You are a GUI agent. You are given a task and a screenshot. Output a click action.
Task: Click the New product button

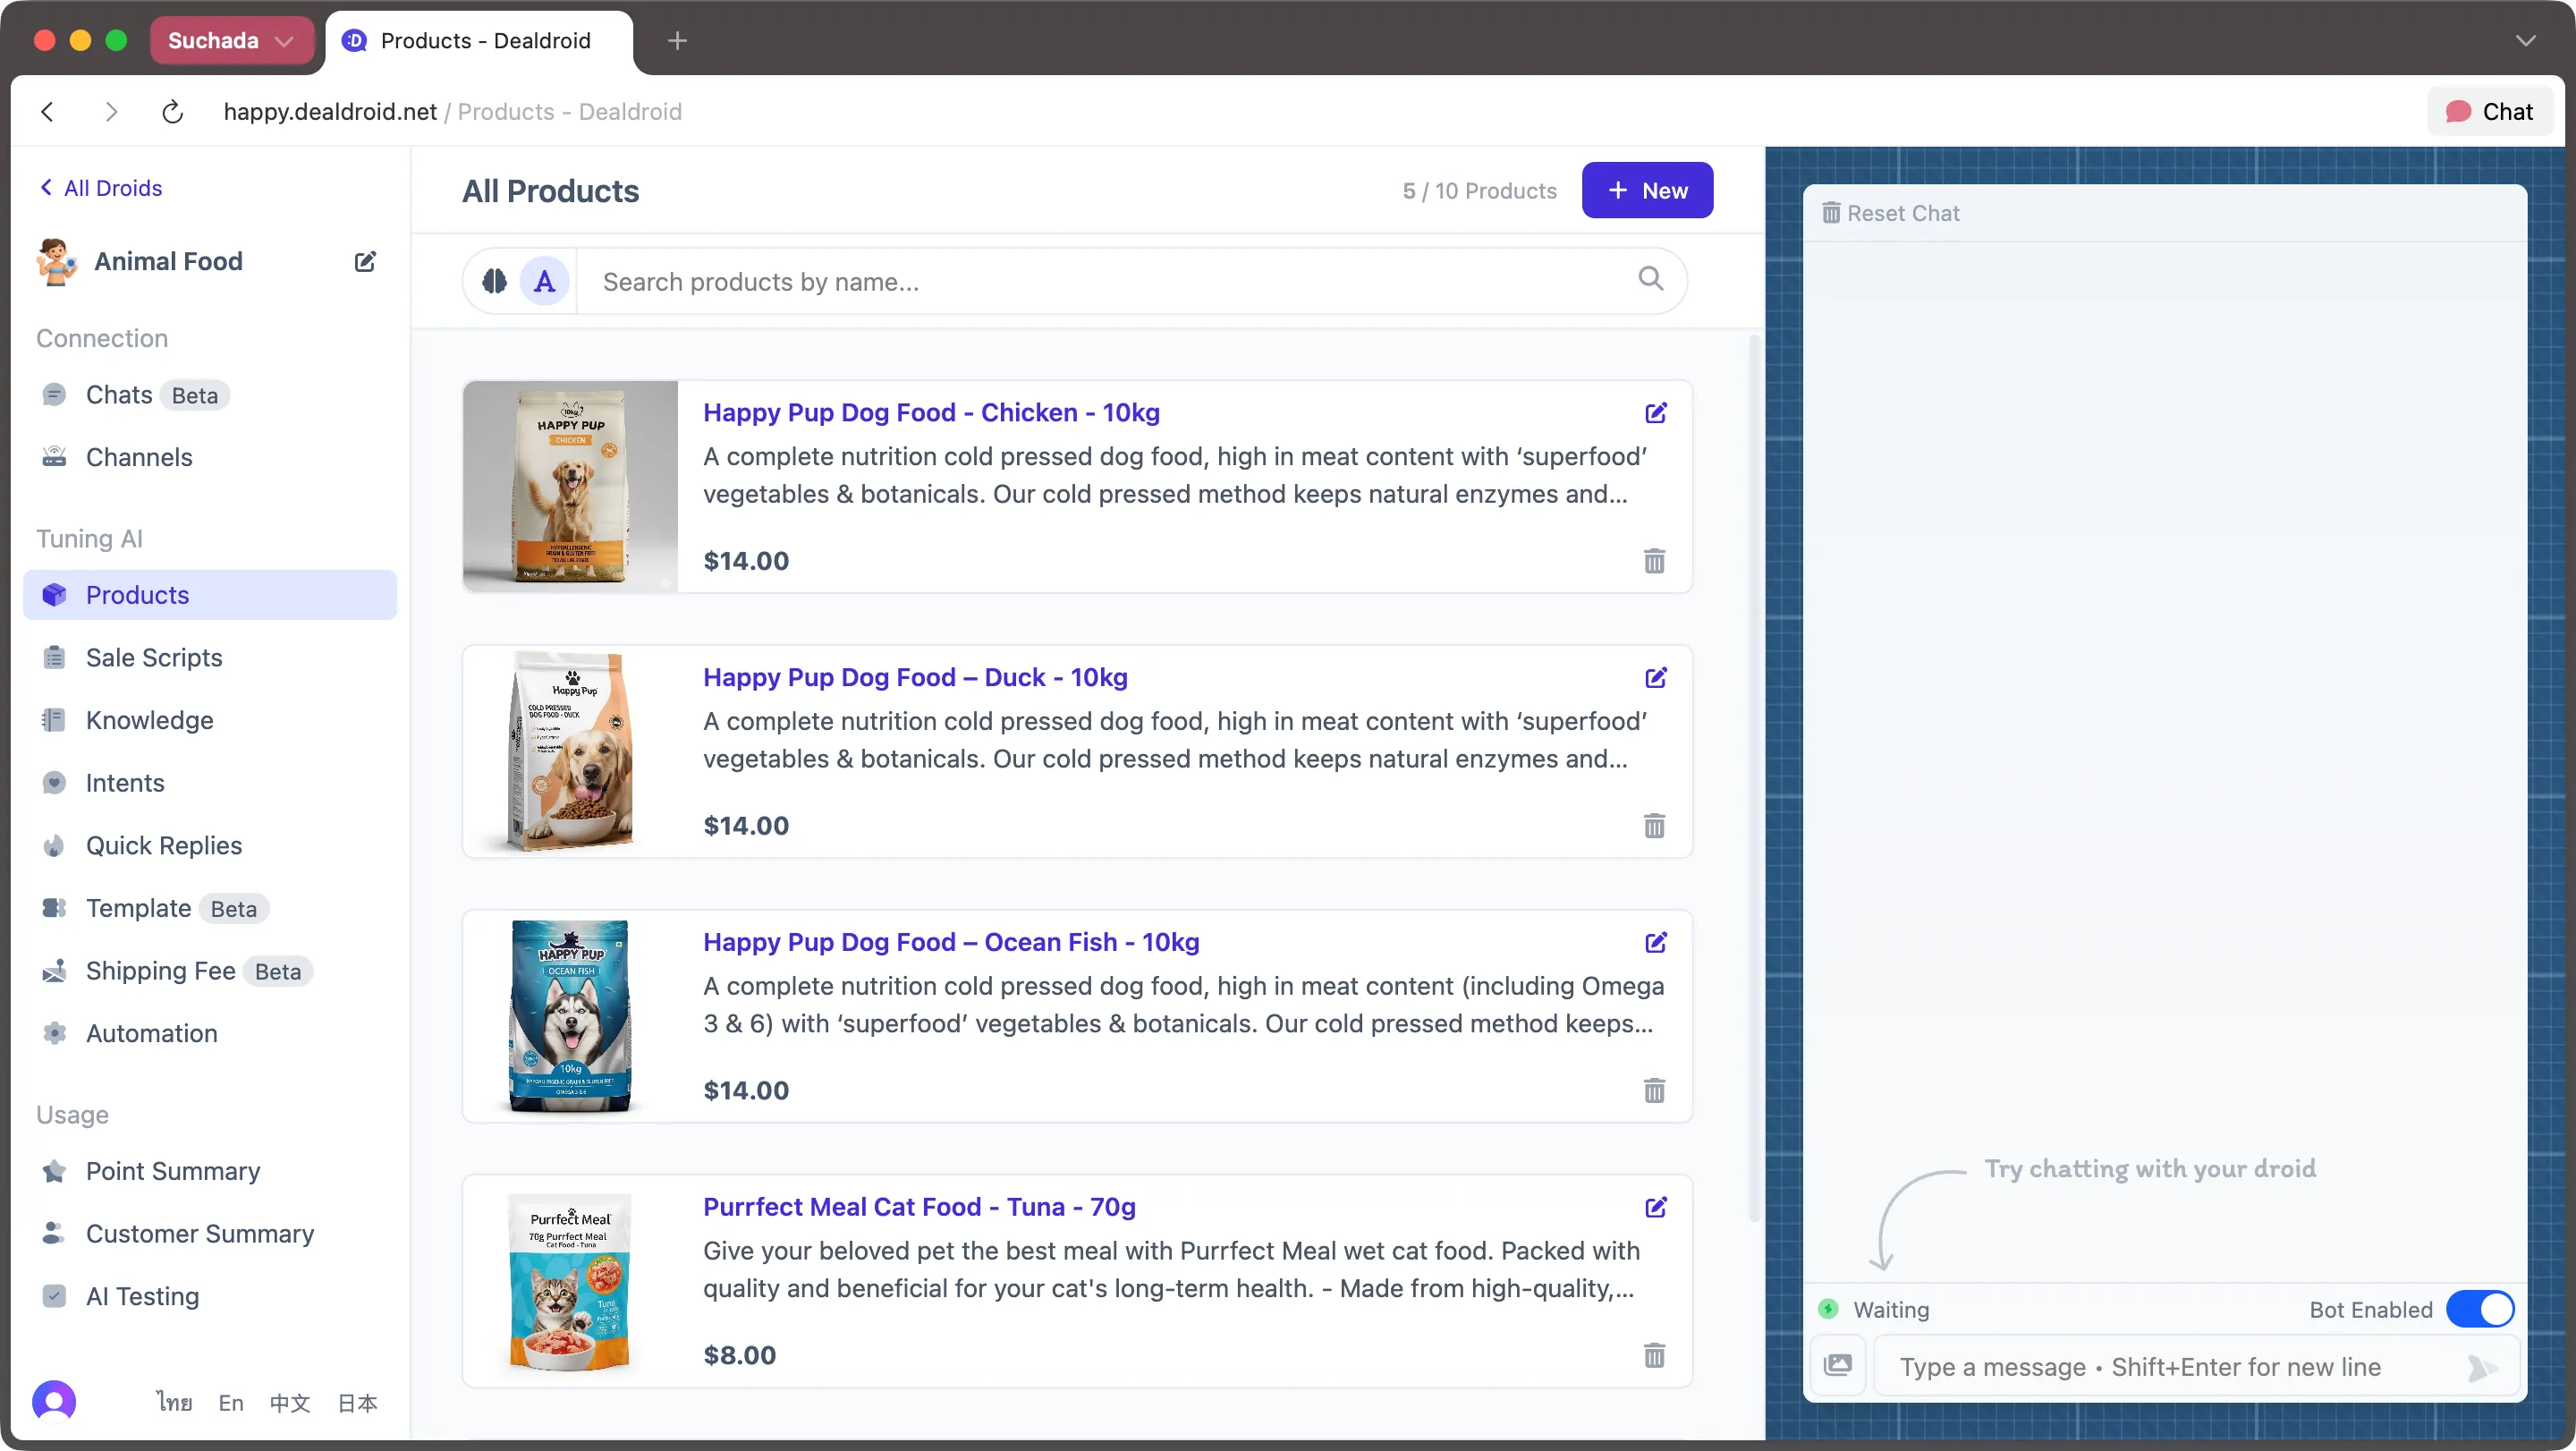[1646, 190]
